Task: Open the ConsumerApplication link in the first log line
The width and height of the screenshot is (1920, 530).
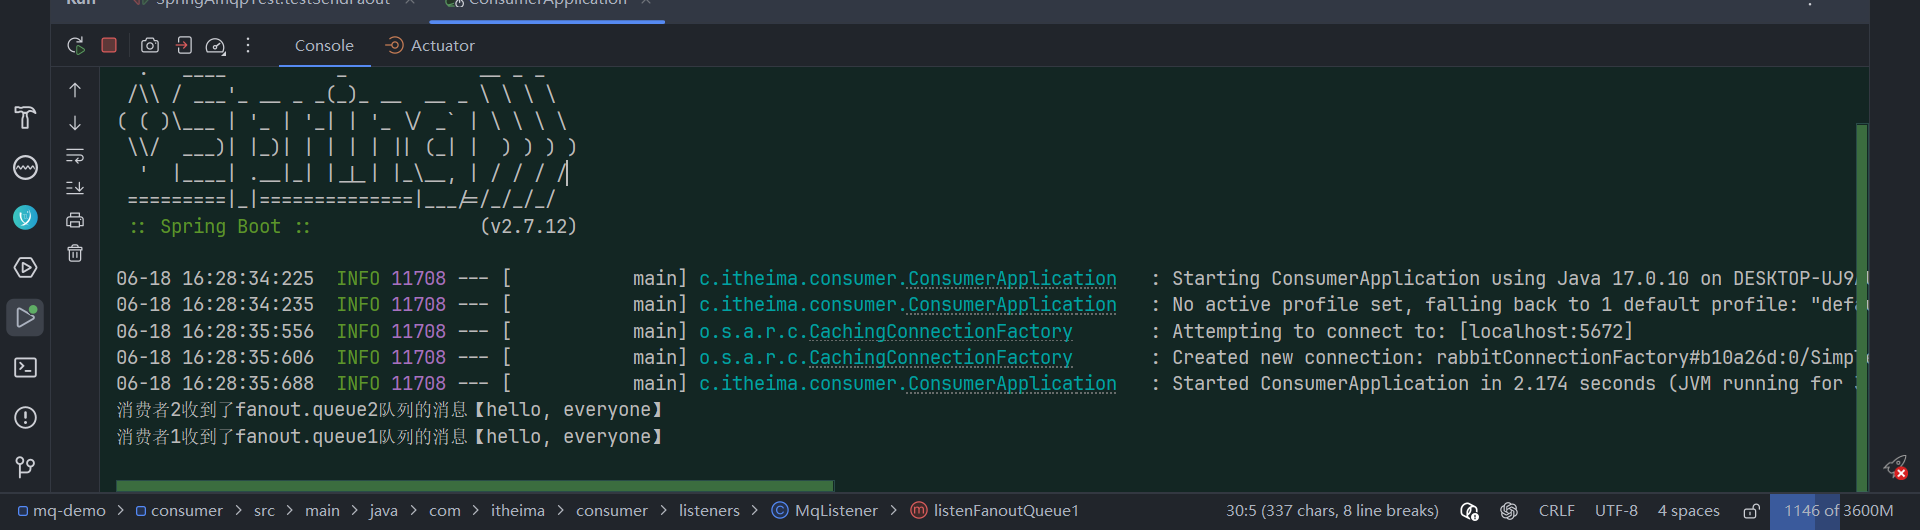Action: [x=1012, y=279]
